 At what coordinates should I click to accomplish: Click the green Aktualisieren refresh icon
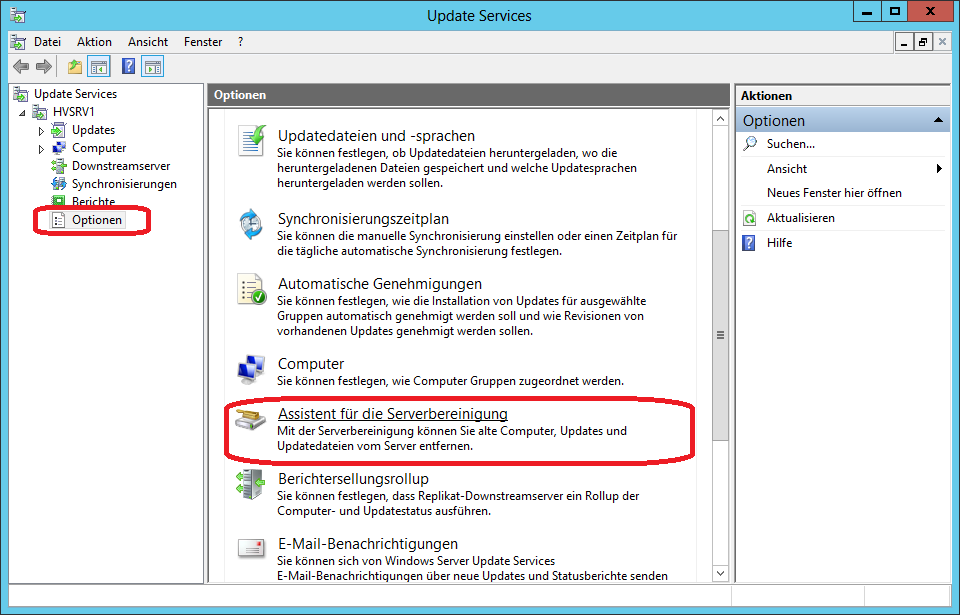click(x=749, y=218)
